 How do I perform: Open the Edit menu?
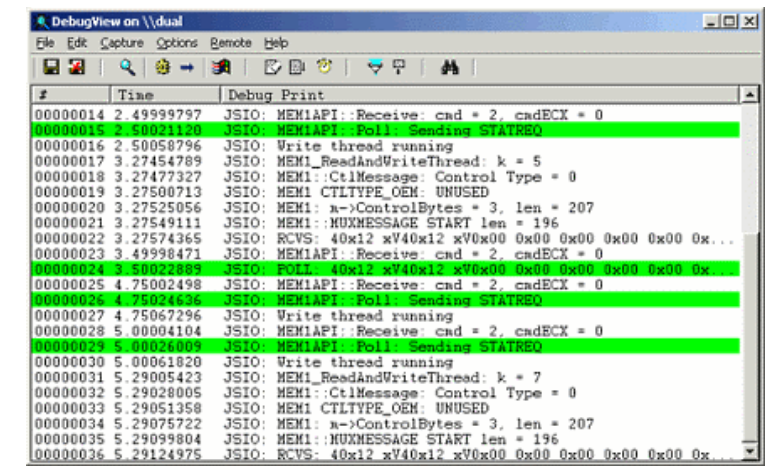(x=77, y=43)
